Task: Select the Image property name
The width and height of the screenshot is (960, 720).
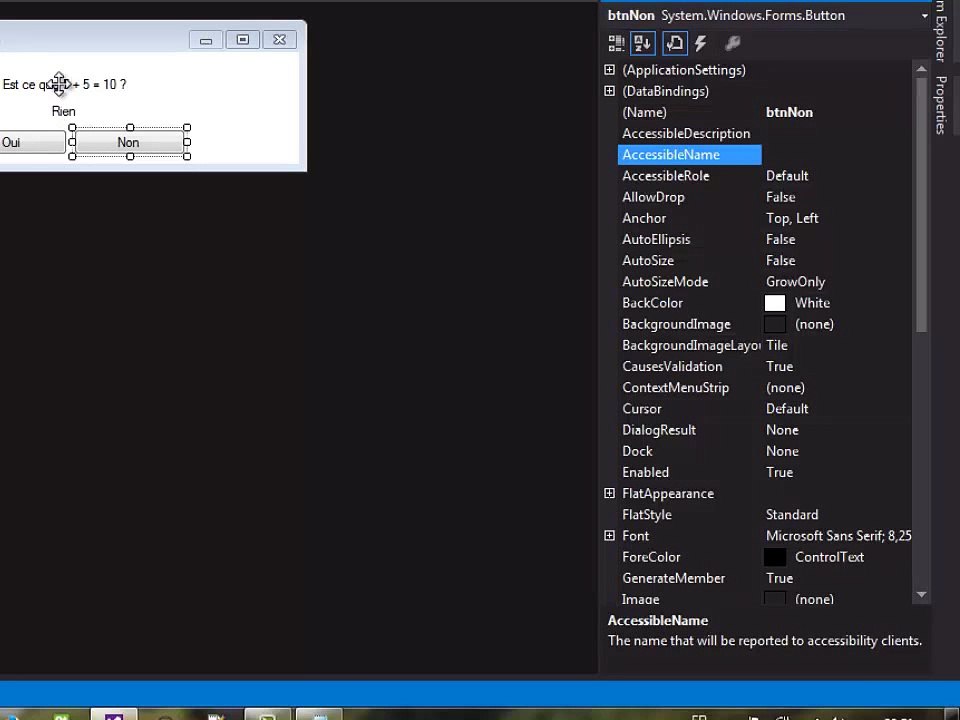Action: (x=640, y=599)
